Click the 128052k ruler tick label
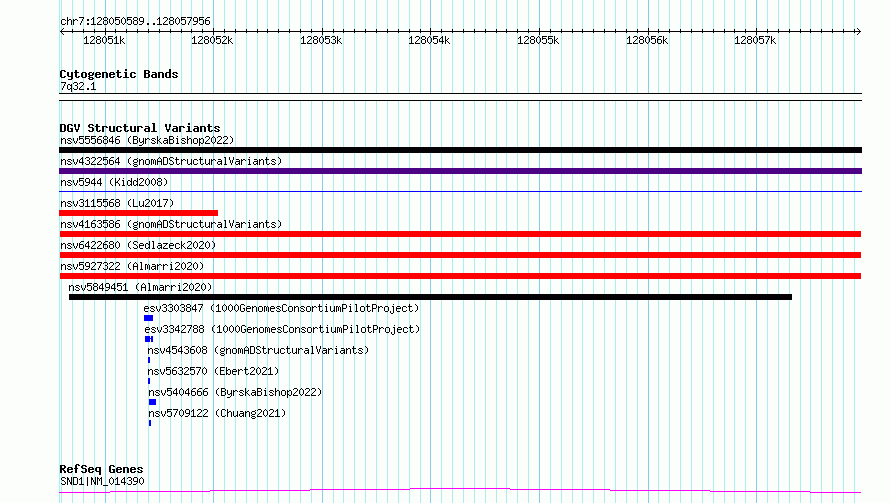 212,40
